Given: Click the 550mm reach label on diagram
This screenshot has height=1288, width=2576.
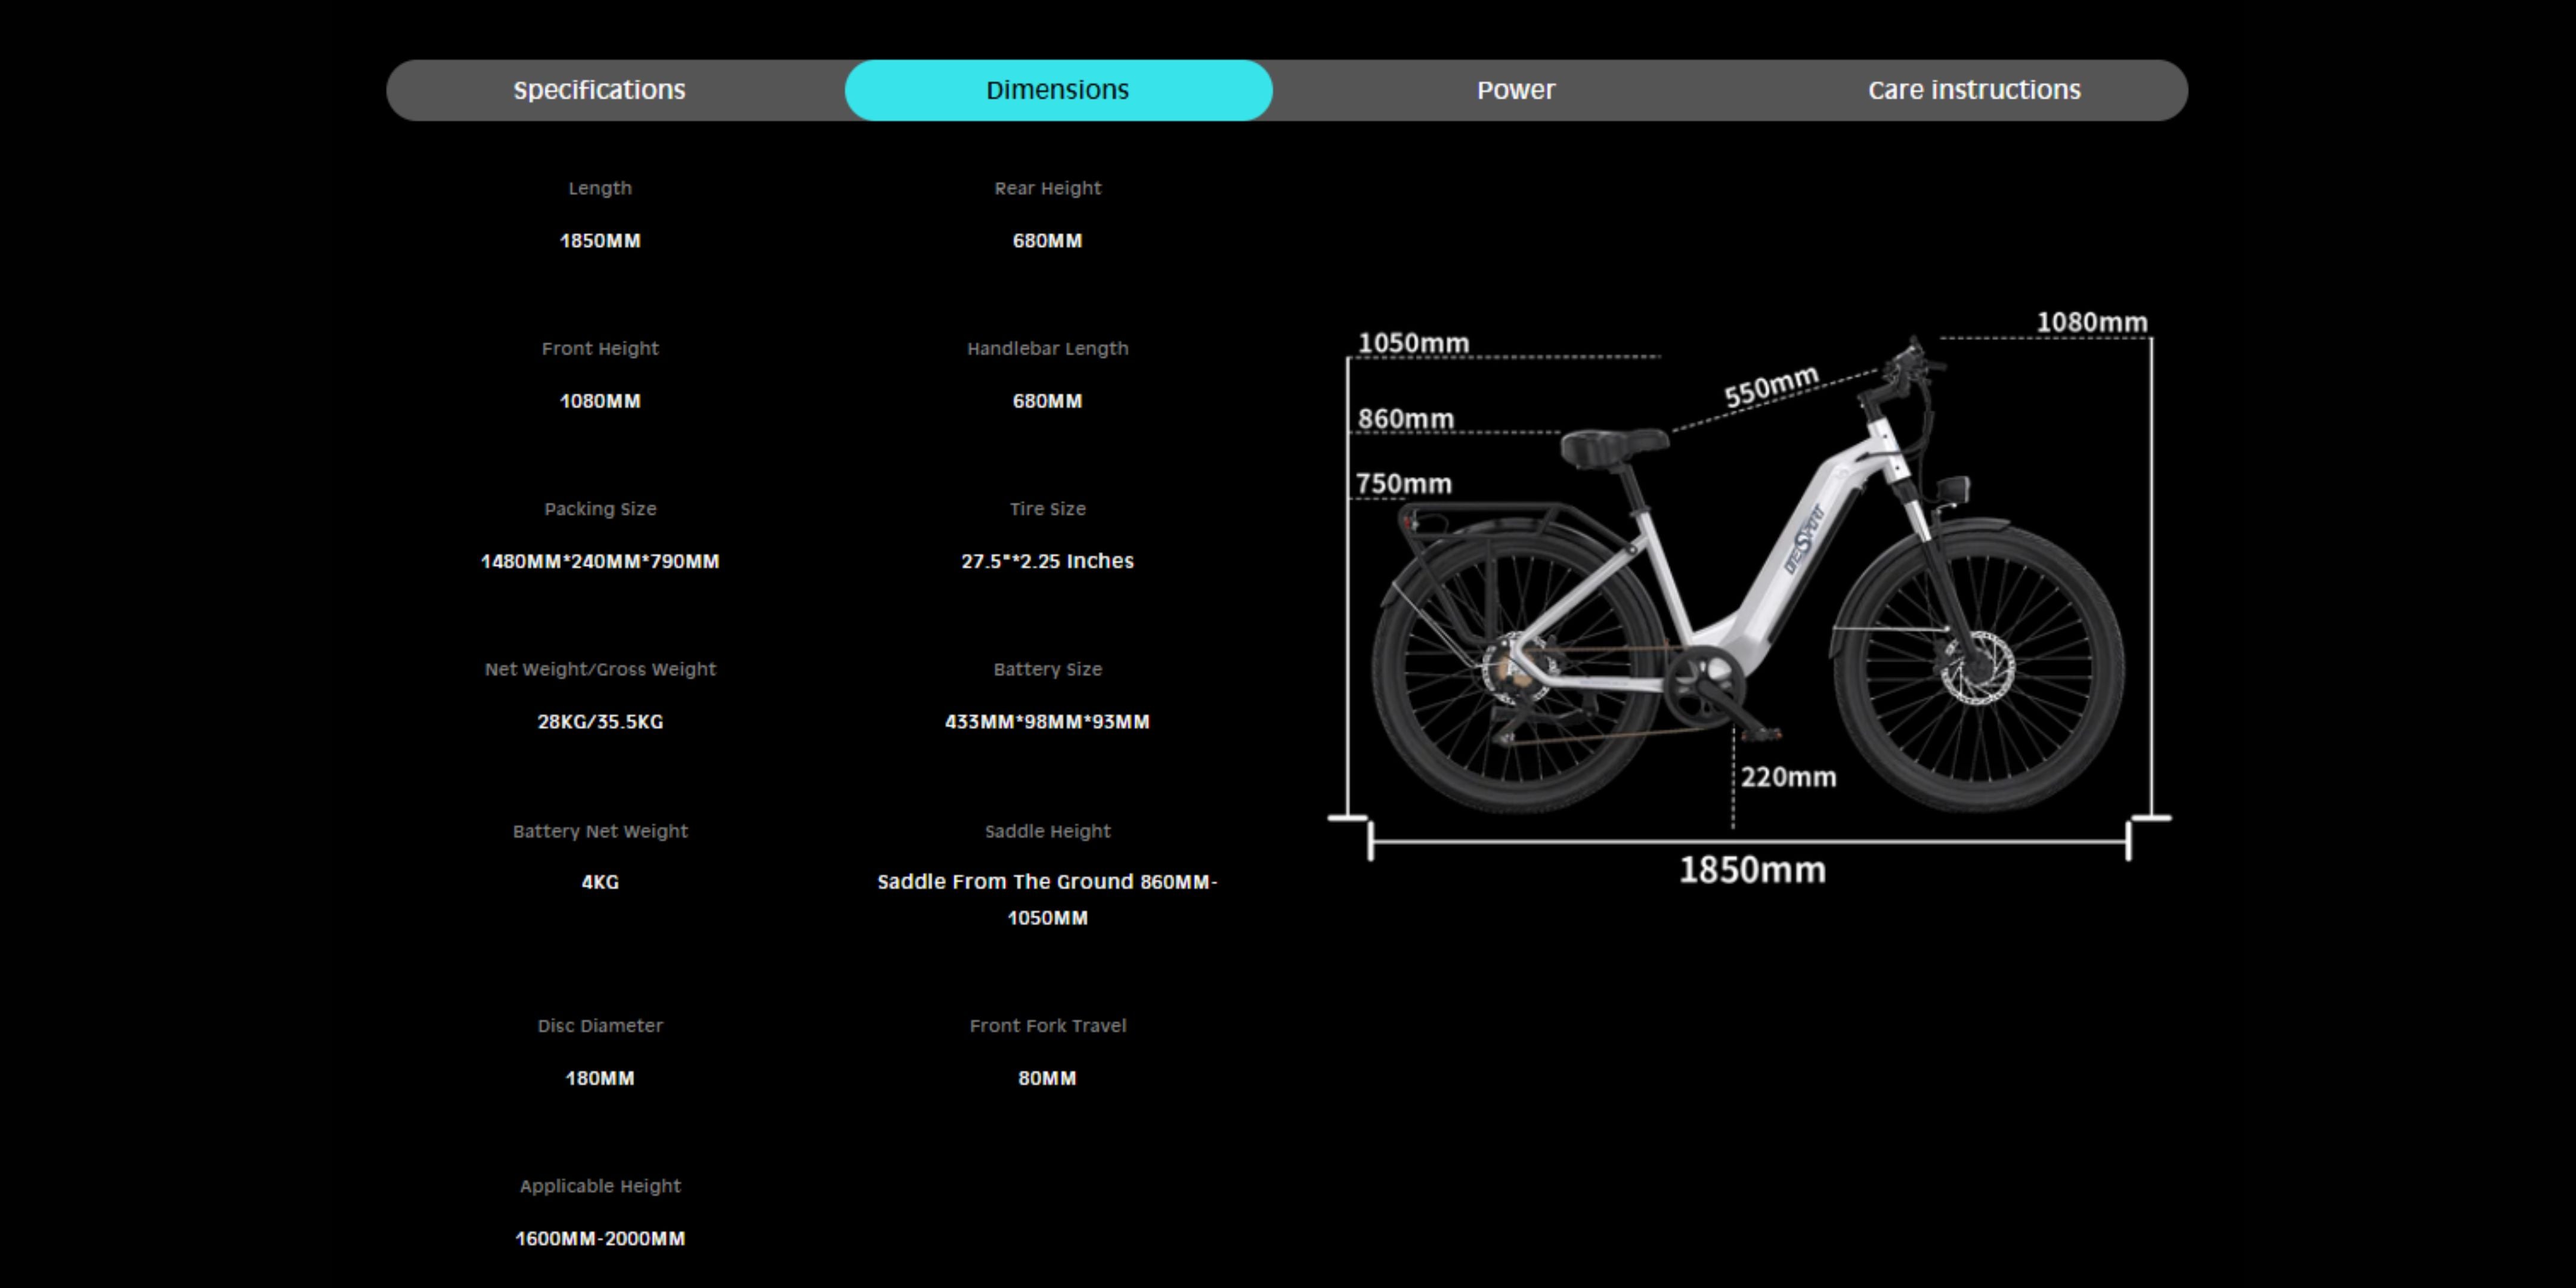Looking at the screenshot, I should coord(1770,386).
